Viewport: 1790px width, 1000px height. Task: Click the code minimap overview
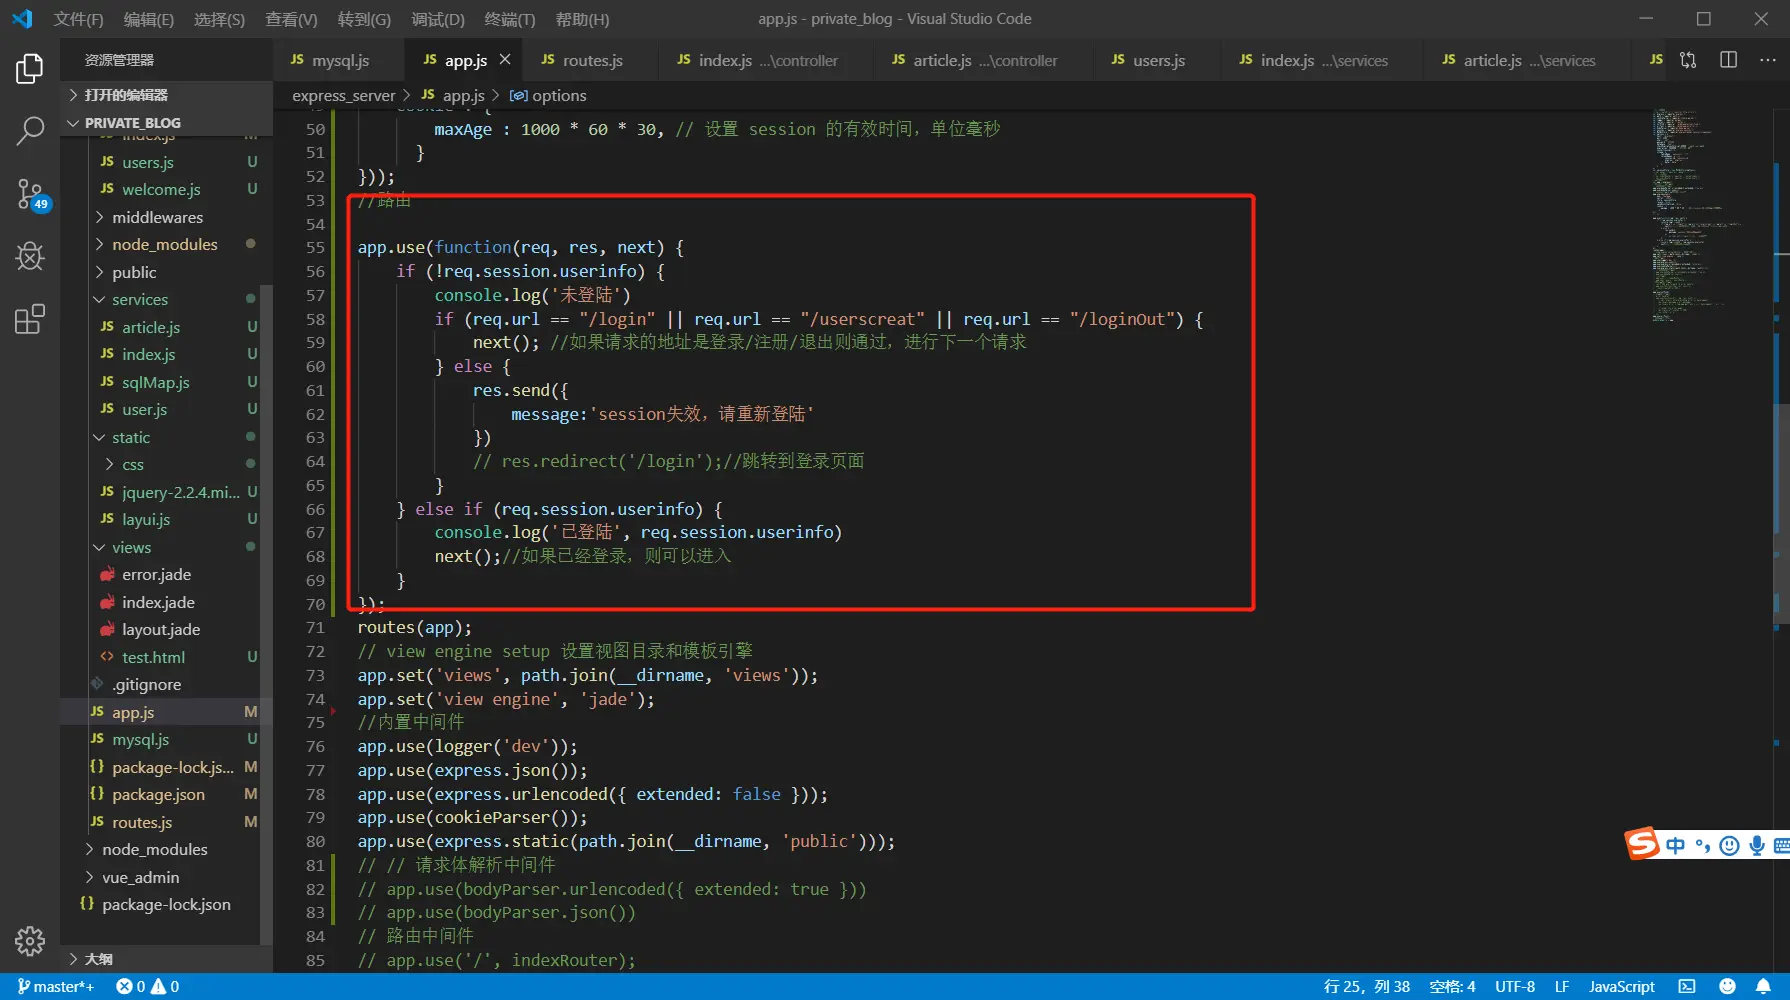1690,215
